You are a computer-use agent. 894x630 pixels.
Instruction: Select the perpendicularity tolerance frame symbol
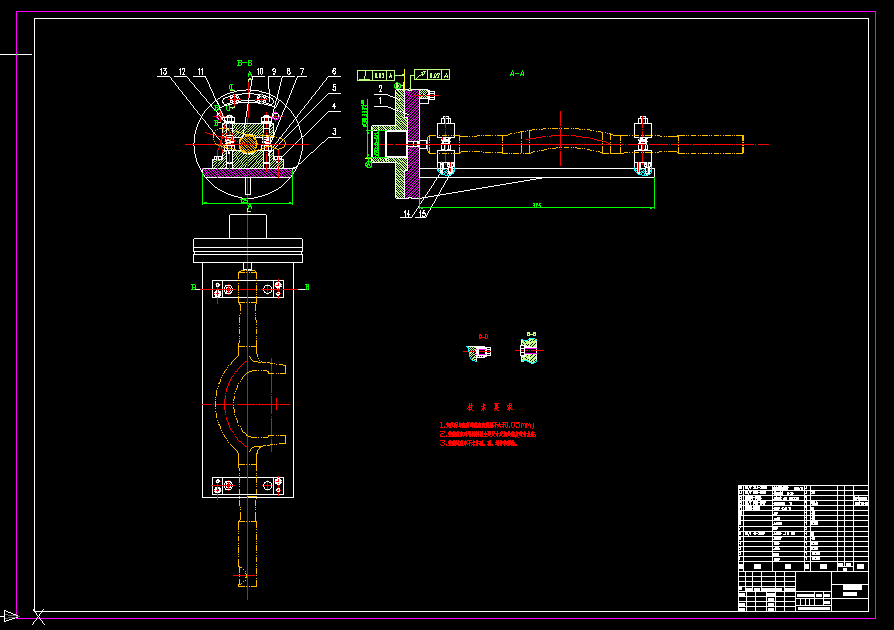coord(365,75)
